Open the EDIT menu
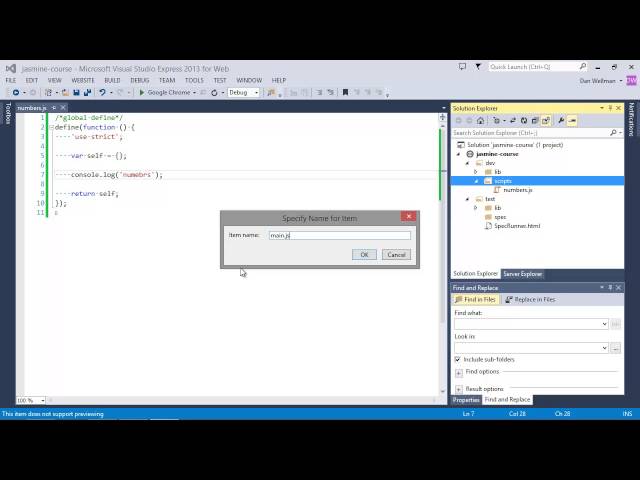This screenshot has height=480, width=640. point(31,80)
